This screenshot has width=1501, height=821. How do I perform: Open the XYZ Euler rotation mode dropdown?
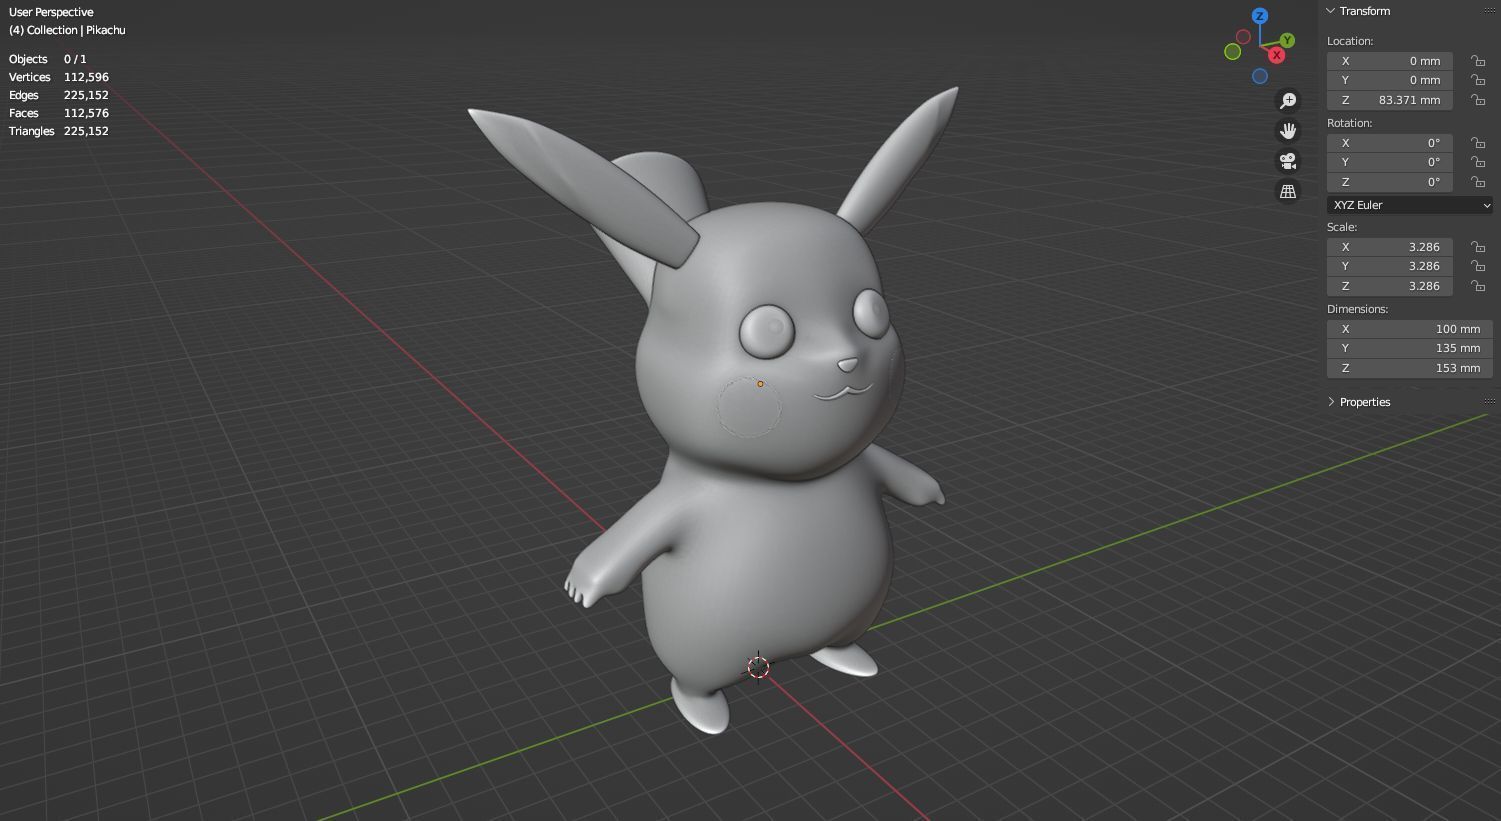pyautogui.click(x=1410, y=205)
